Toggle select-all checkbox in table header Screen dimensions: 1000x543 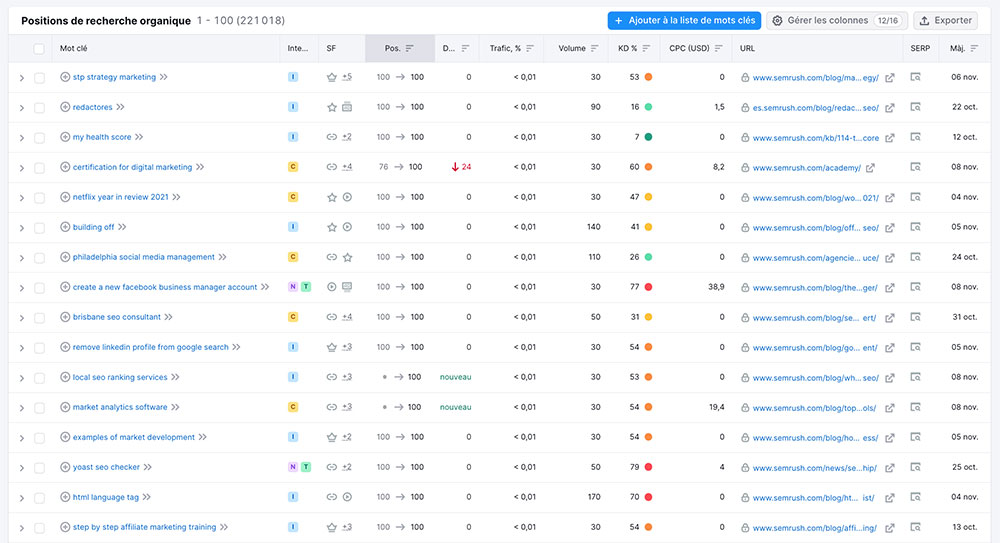point(39,48)
